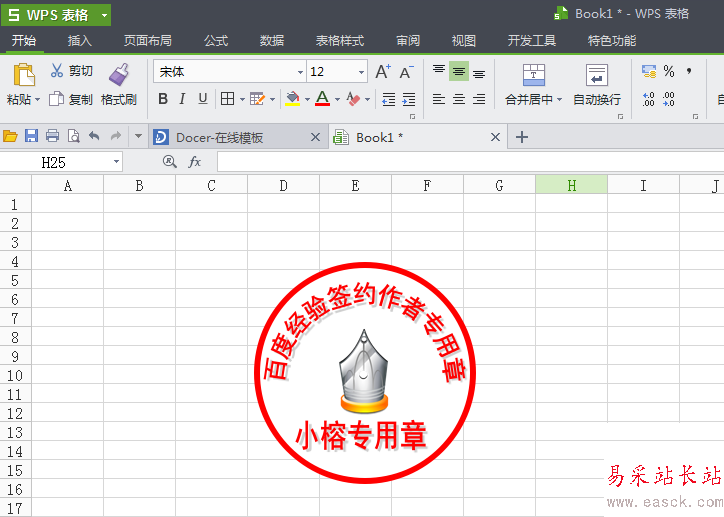Viewport: 724px width, 517px height.
Task: Select the row 10 header
Action: pos(15,375)
